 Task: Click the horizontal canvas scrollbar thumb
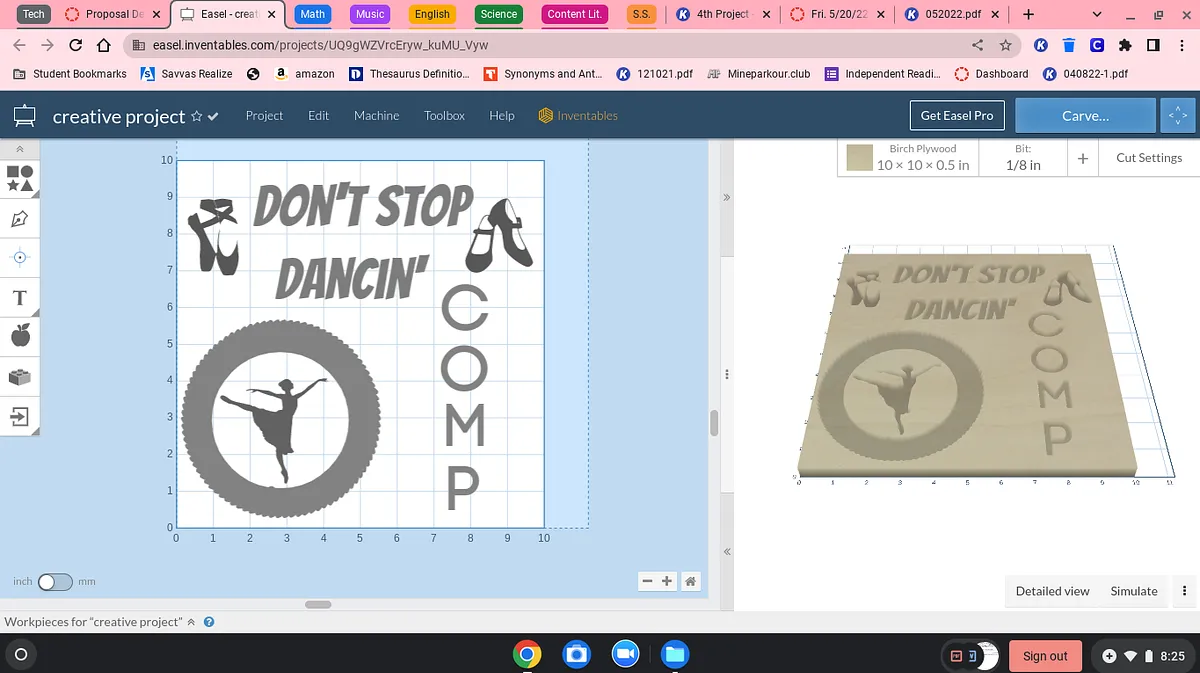tap(318, 604)
